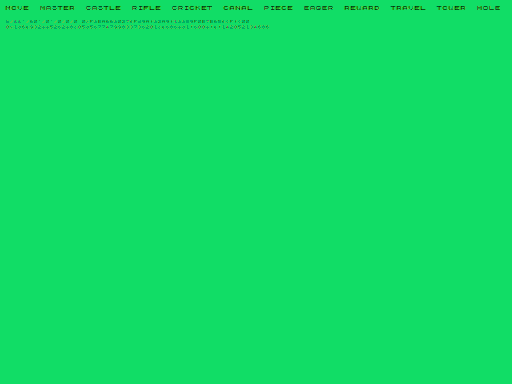Click the MOLE word
Screen dimensions: 512x384
click(488, 8)
